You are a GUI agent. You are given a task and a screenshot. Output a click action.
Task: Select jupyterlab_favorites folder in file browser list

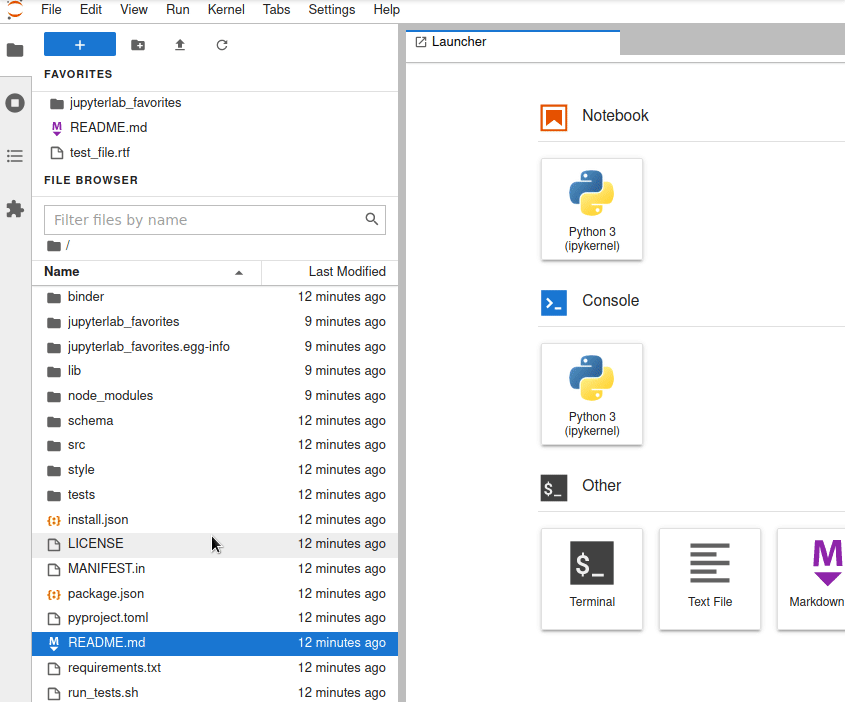[214, 322]
